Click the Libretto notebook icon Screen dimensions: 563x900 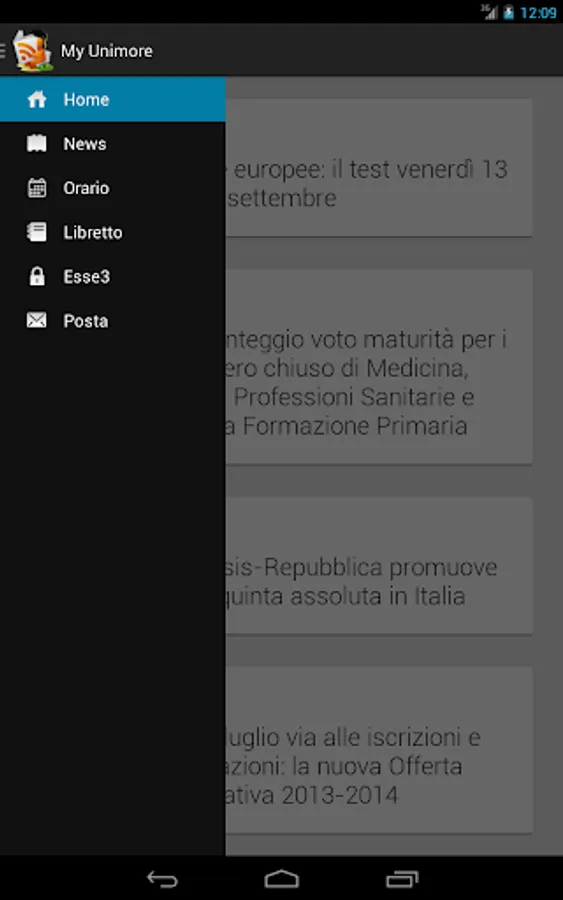[37, 232]
